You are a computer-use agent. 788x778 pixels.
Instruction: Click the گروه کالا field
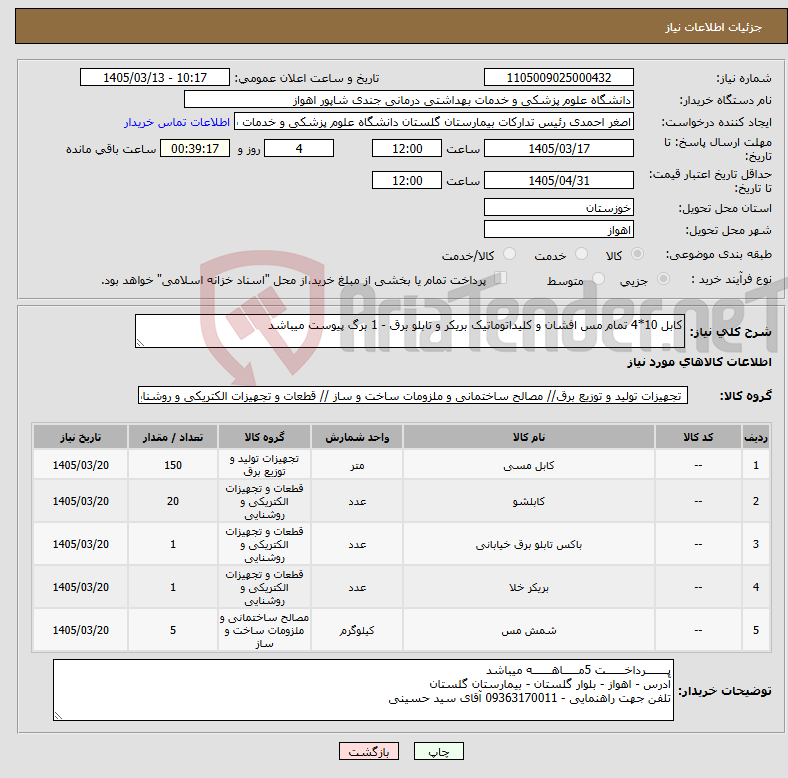tap(413, 395)
